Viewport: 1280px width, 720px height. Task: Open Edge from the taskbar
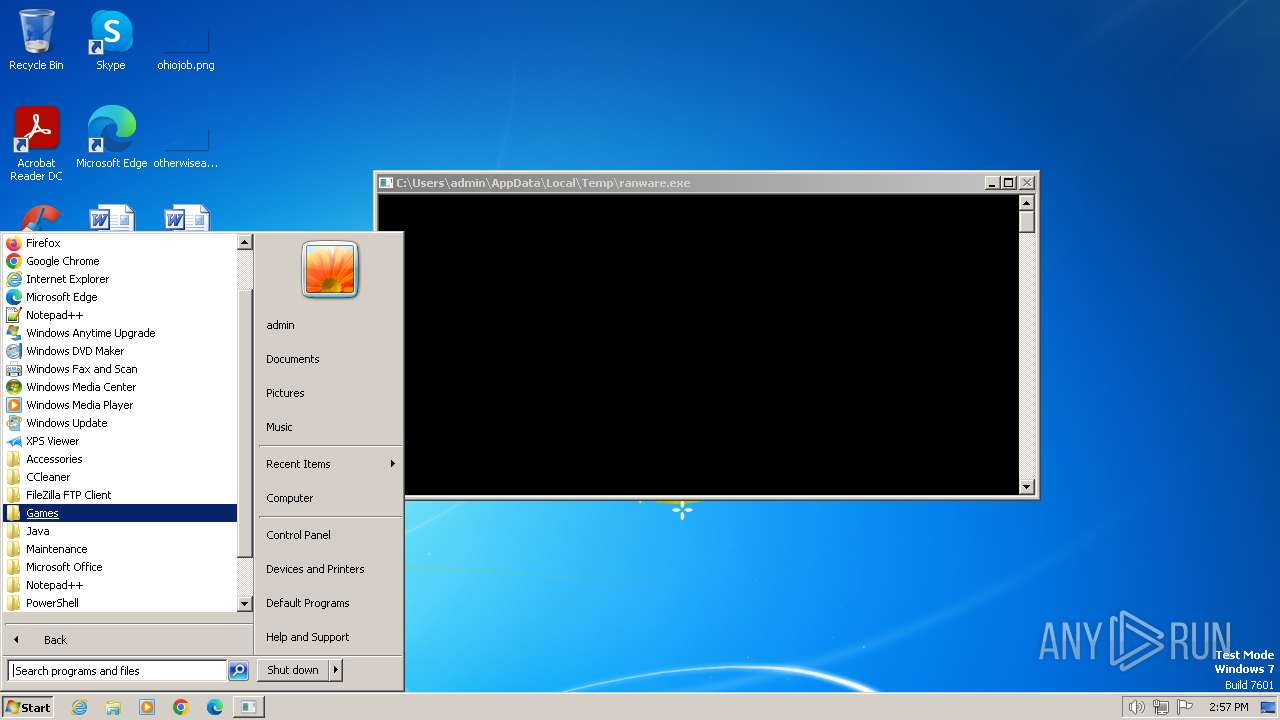click(x=215, y=707)
